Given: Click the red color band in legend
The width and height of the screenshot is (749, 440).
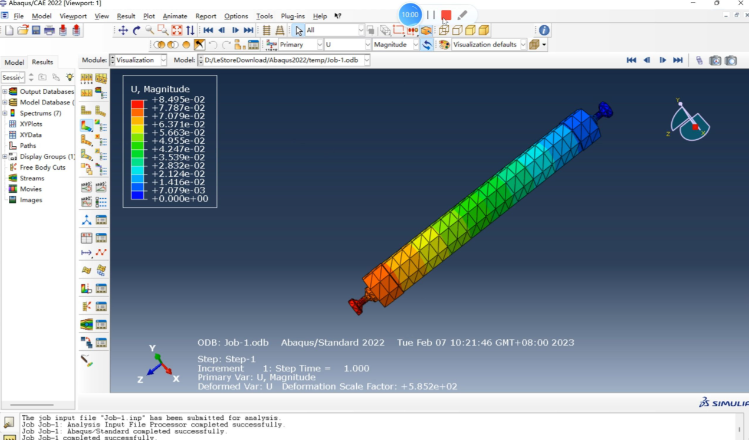Looking at the screenshot, I should coord(137,105).
